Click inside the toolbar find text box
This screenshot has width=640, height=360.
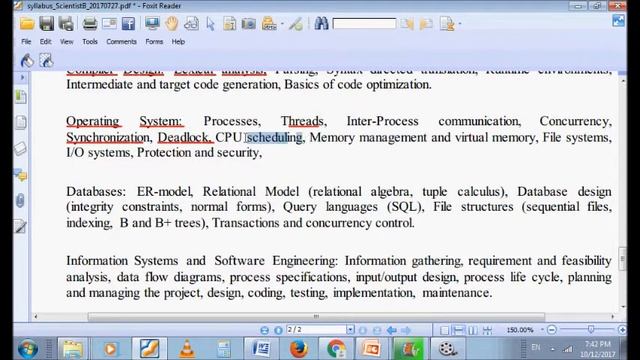pos(364,24)
